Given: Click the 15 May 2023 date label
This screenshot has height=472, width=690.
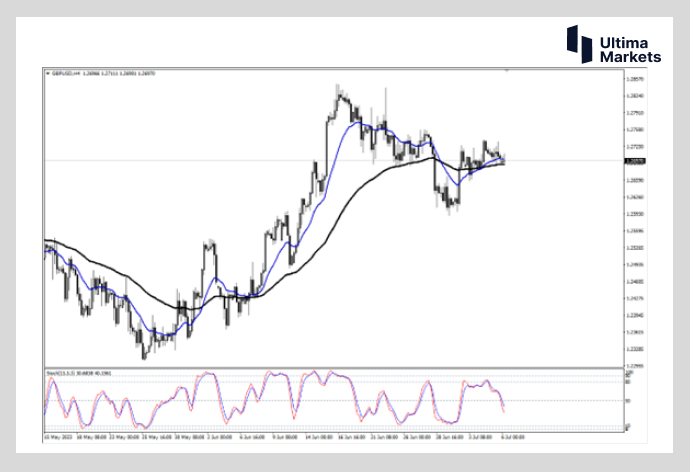Looking at the screenshot, I should pos(58,437).
